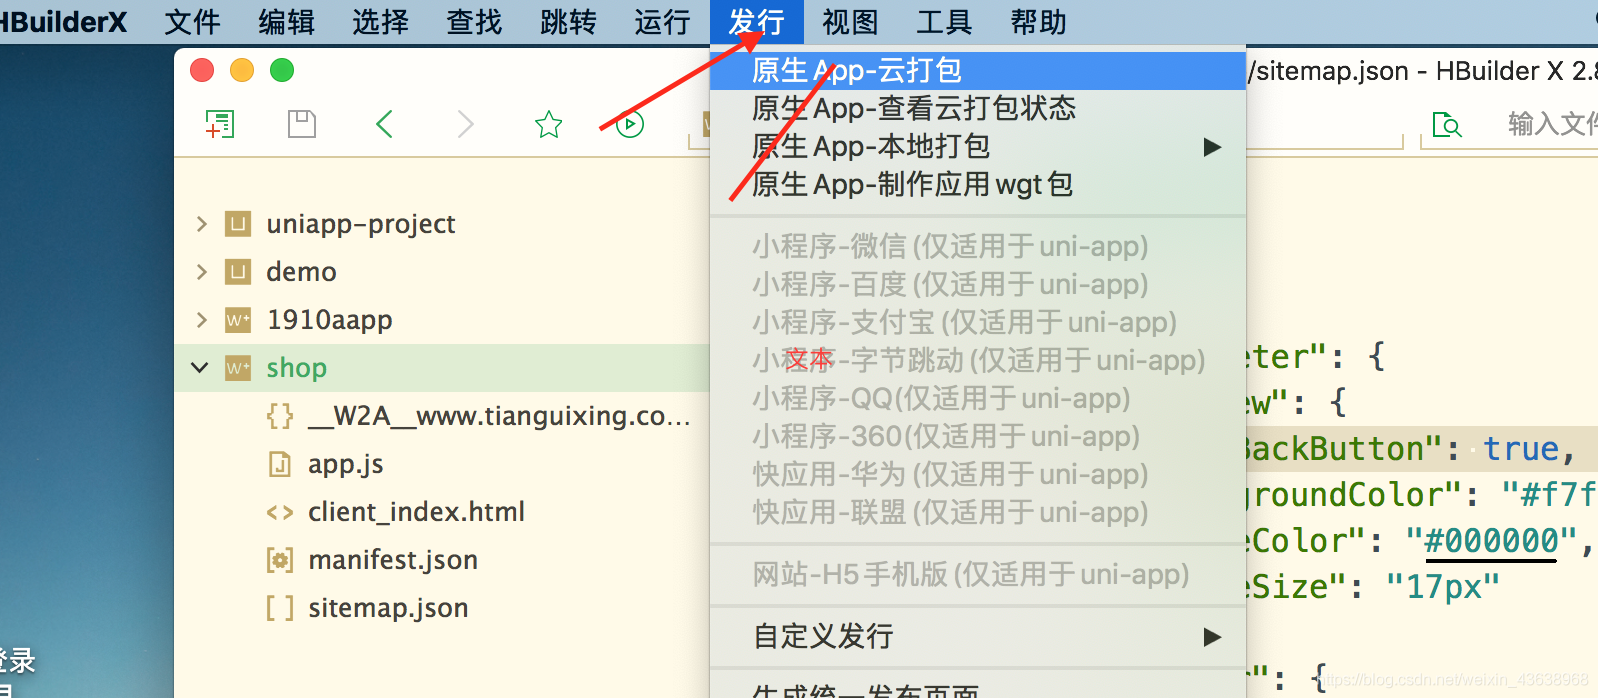Choose 原生App-查看云打包状态

pos(978,108)
